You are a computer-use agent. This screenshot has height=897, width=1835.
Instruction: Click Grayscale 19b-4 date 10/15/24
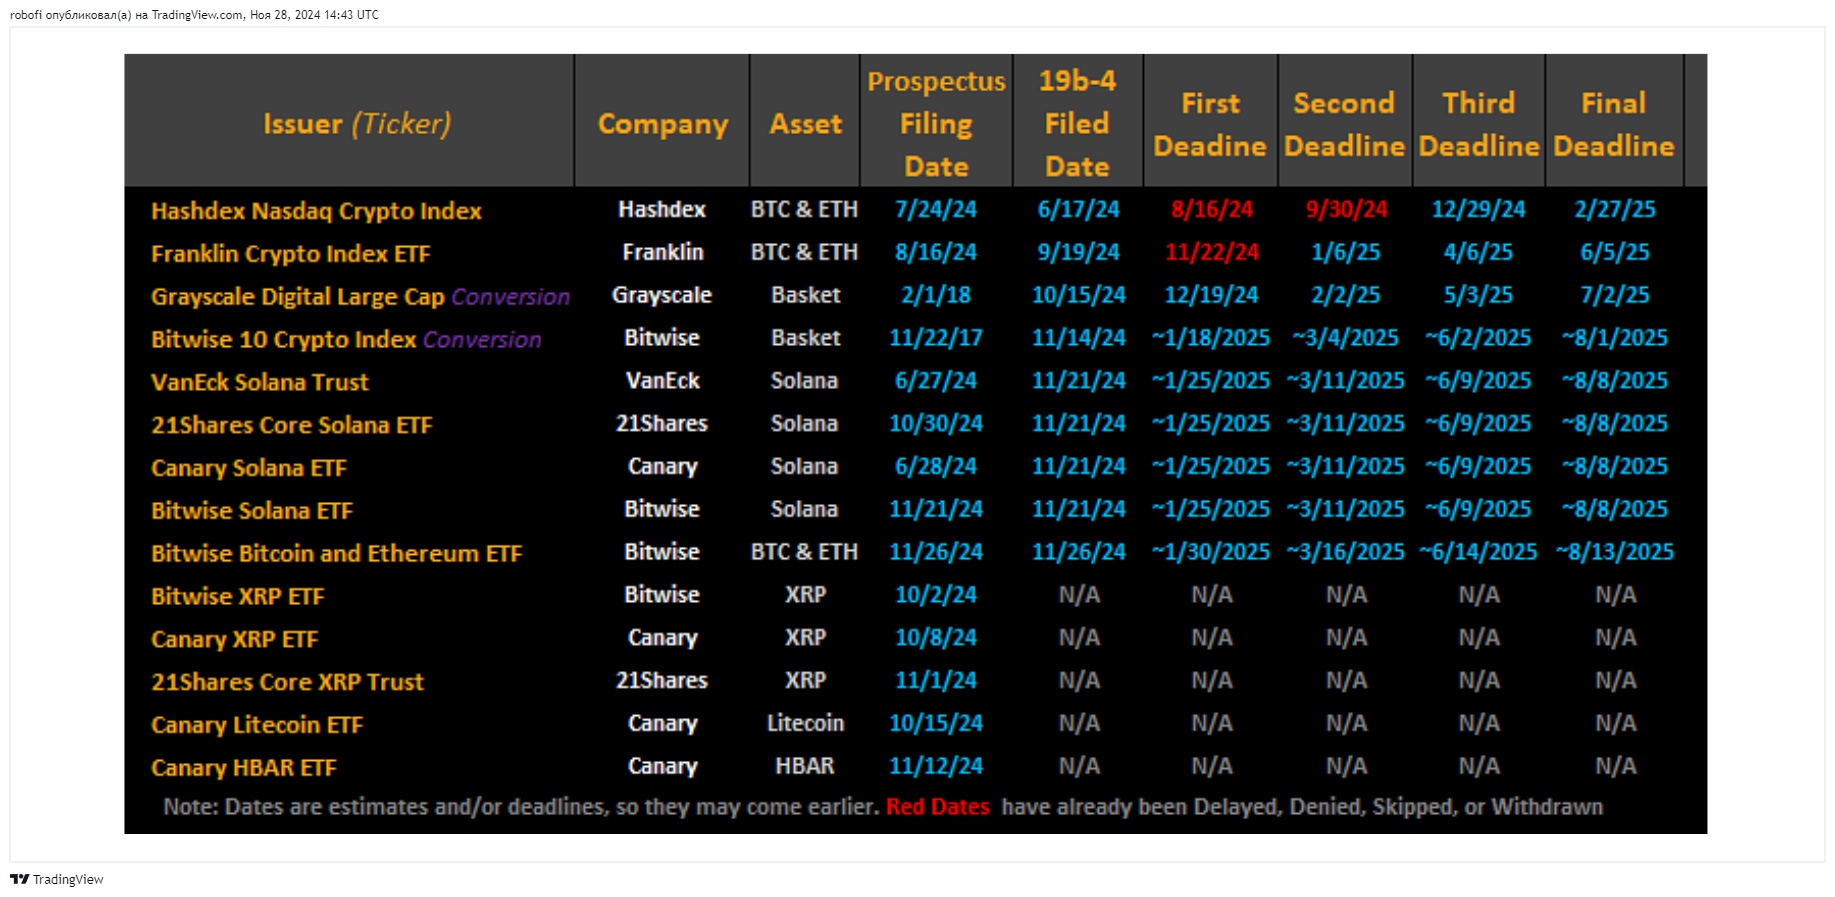coord(1079,295)
